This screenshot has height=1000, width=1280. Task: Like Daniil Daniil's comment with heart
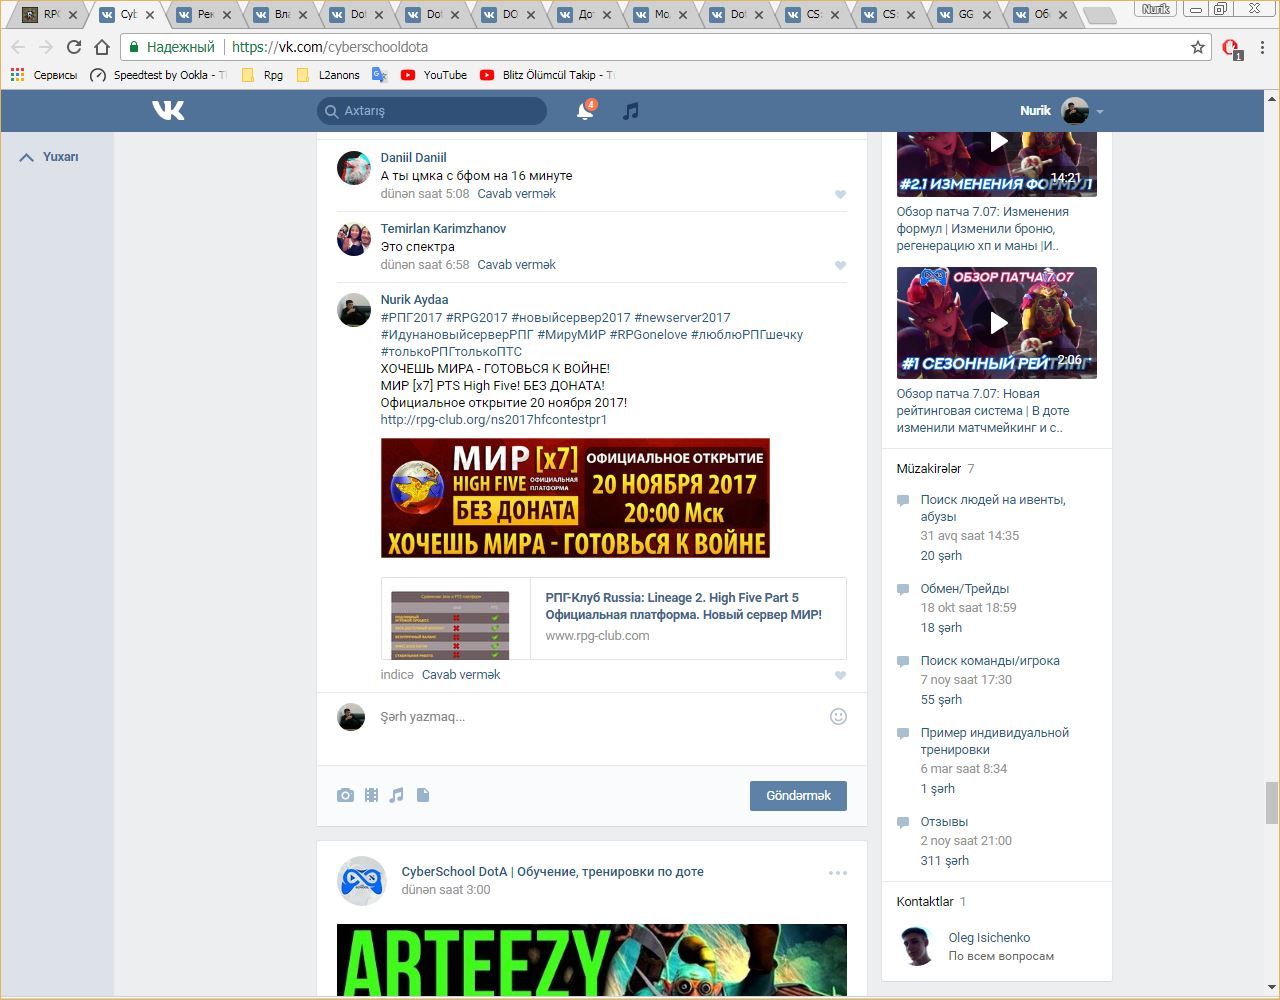click(840, 194)
